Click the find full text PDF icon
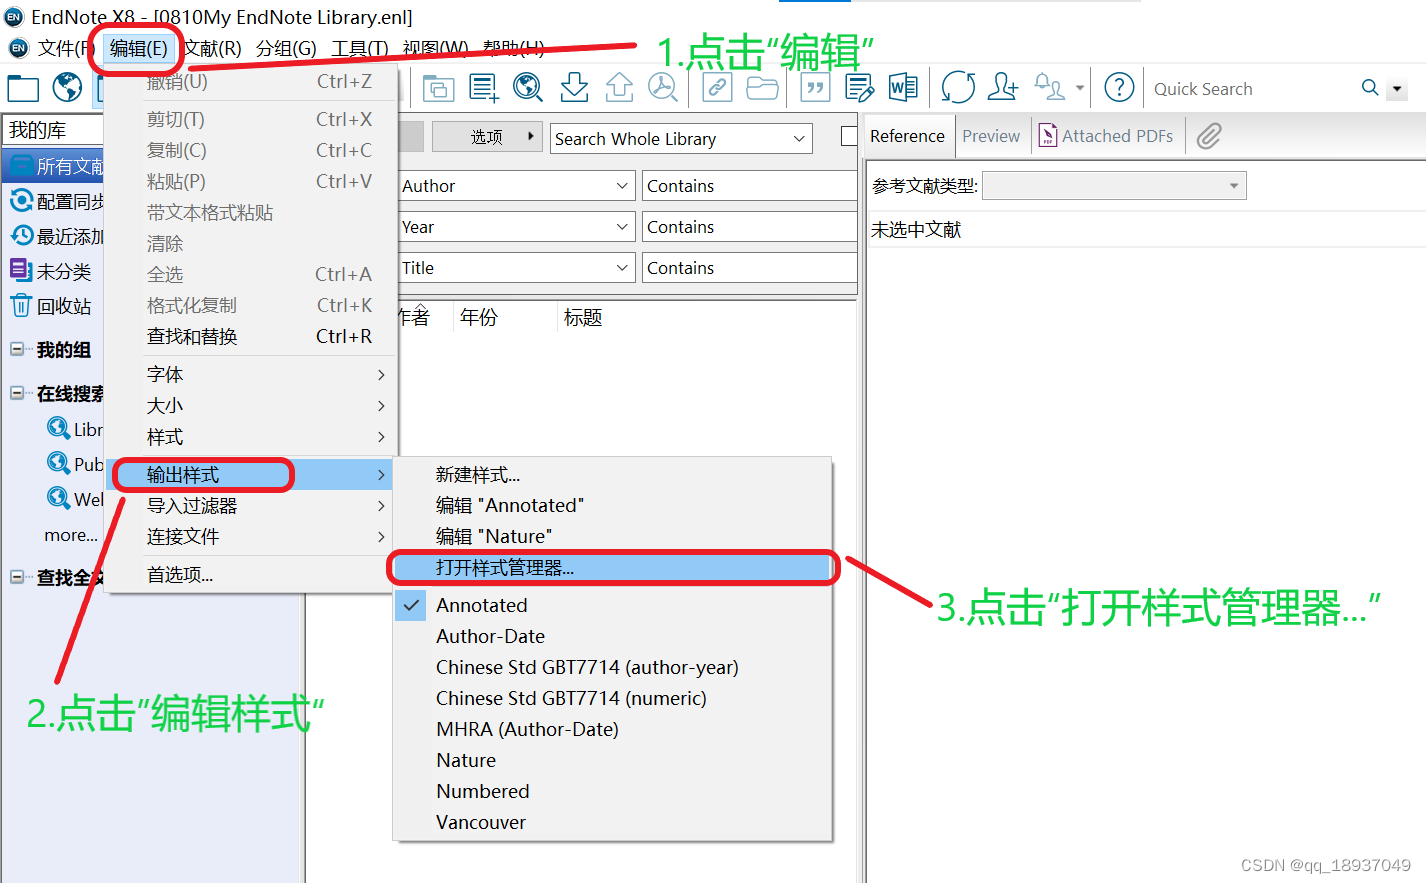Screen dimensions: 1426x883 [x=663, y=88]
